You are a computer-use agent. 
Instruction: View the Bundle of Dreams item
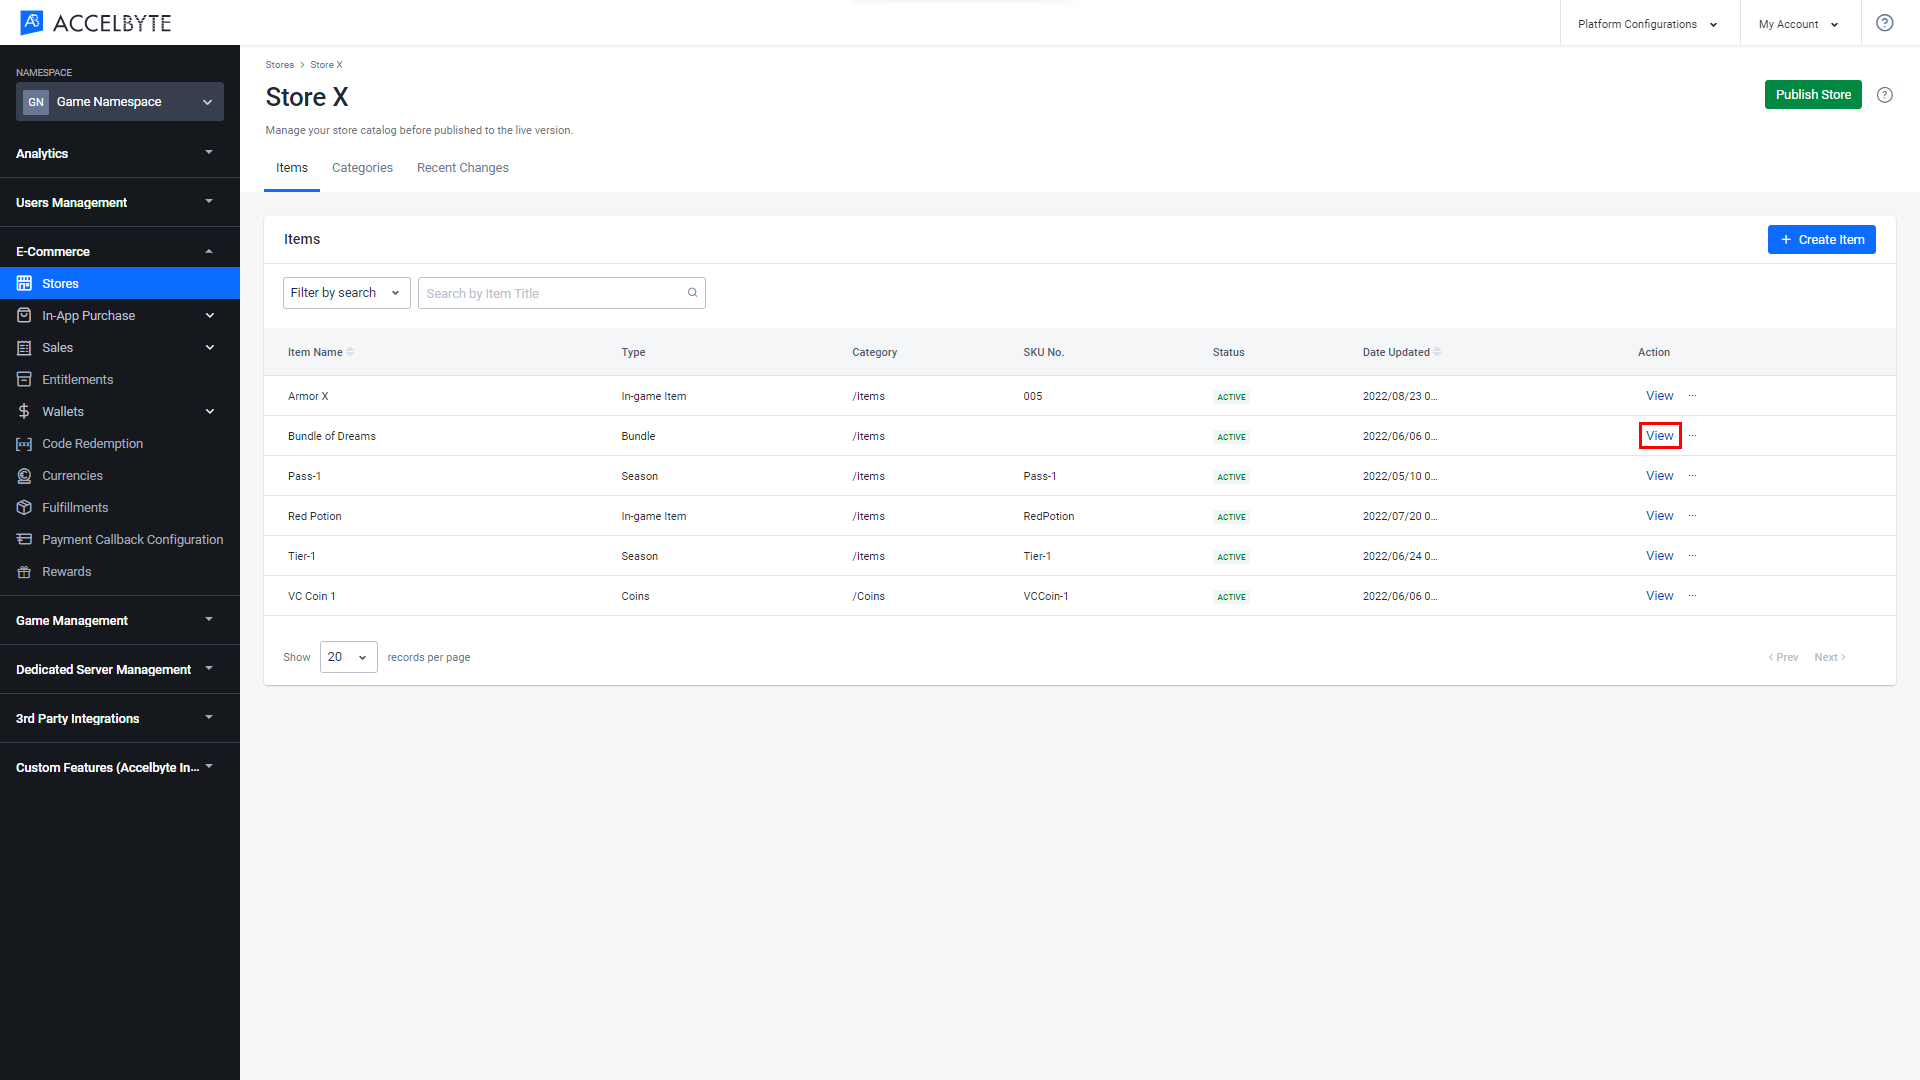(x=1660, y=436)
